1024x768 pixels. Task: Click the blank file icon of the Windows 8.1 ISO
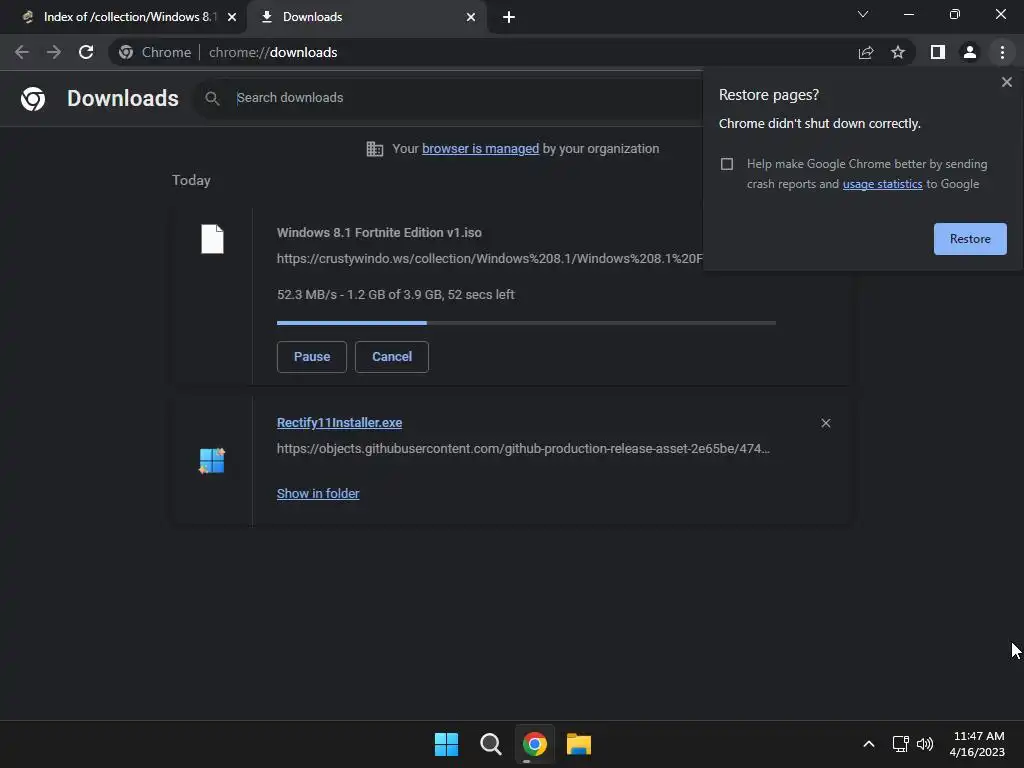[x=212, y=239]
